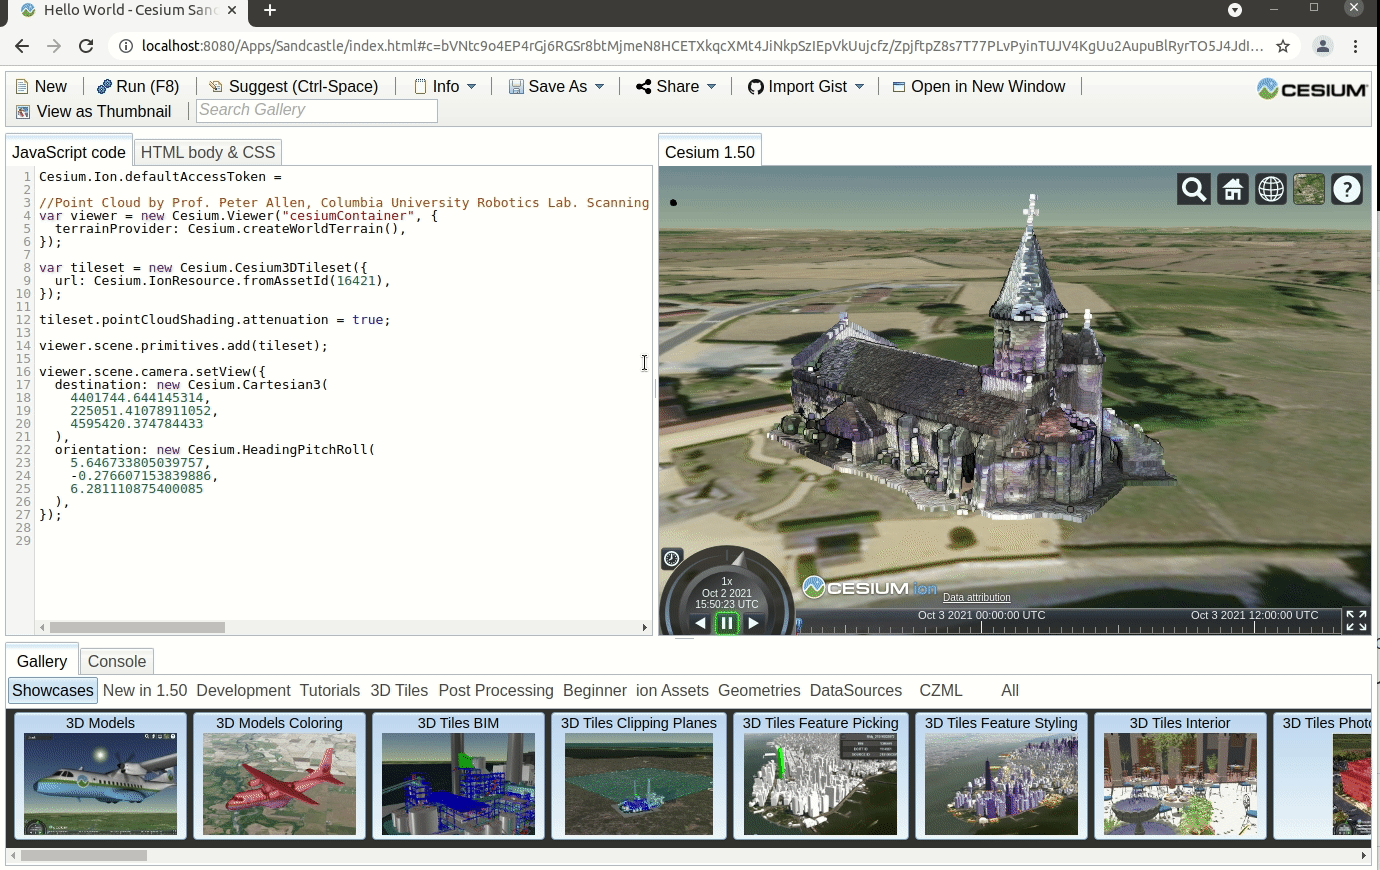Switch to the Console tab
This screenshot has height=870, width=1380.
(117, 661)
